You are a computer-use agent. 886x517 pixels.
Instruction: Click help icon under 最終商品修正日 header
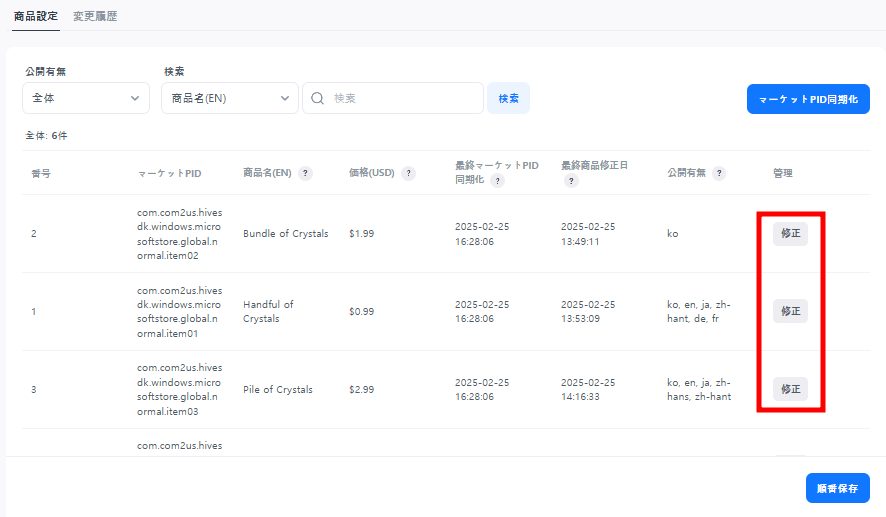click(x=571, y=181)
